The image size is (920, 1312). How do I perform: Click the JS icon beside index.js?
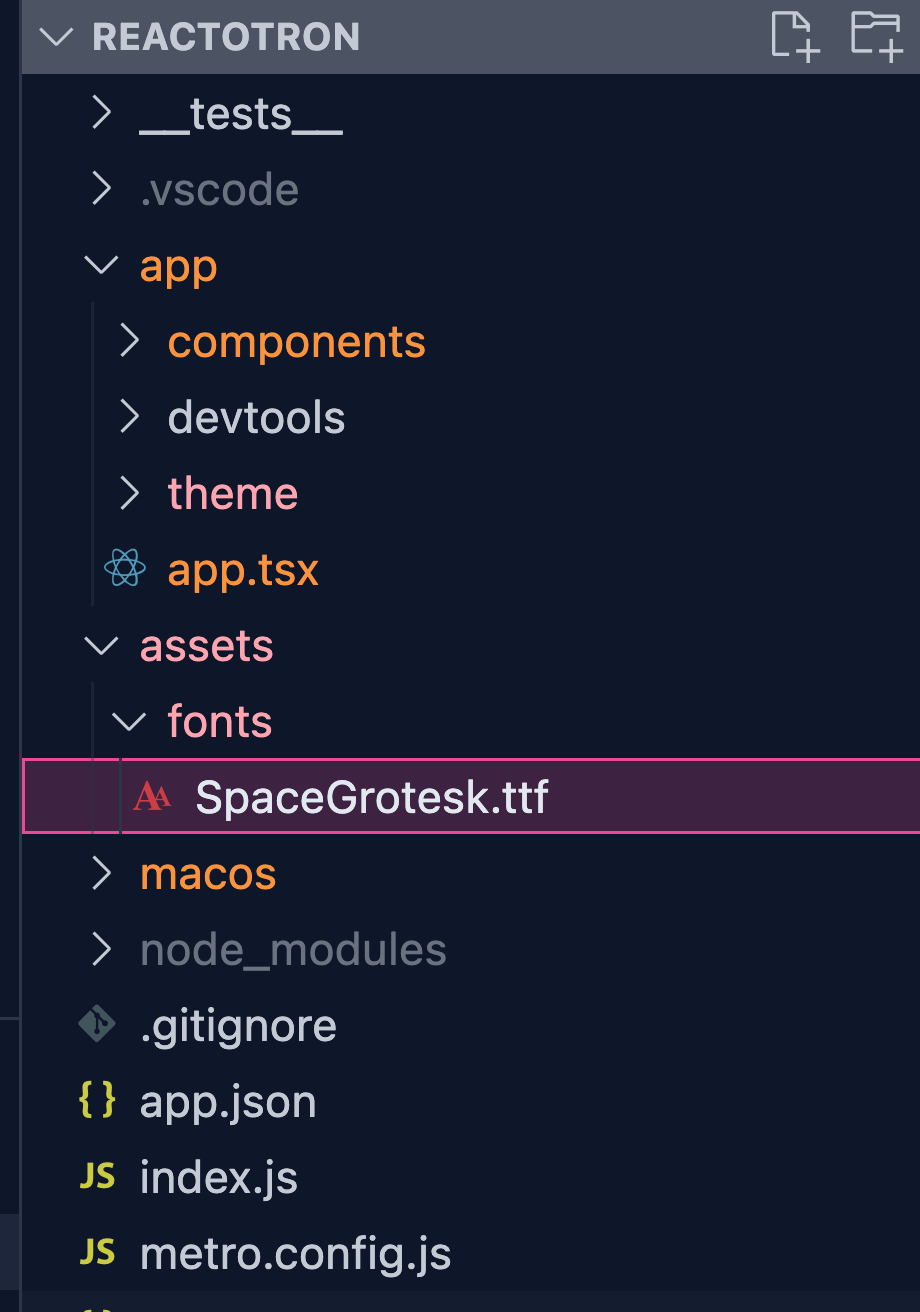click(x=97, y=1177)
